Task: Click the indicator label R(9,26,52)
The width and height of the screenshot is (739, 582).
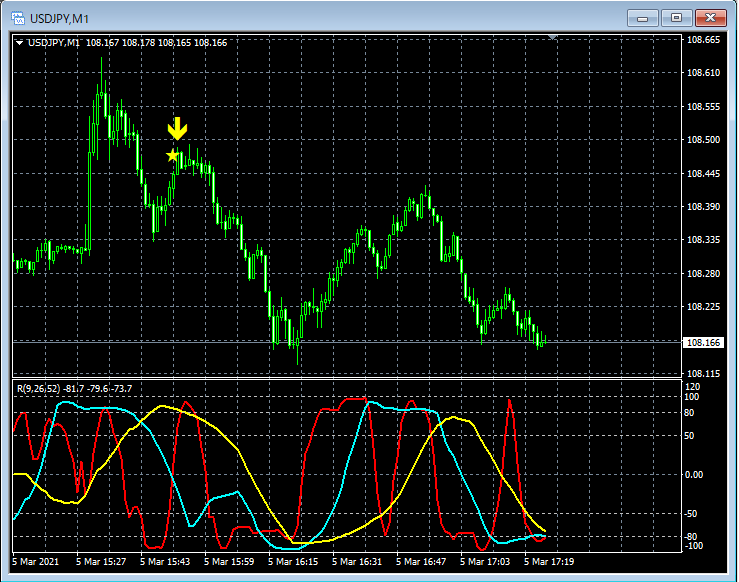Action: pyautogui.click(x=39, y=389)
